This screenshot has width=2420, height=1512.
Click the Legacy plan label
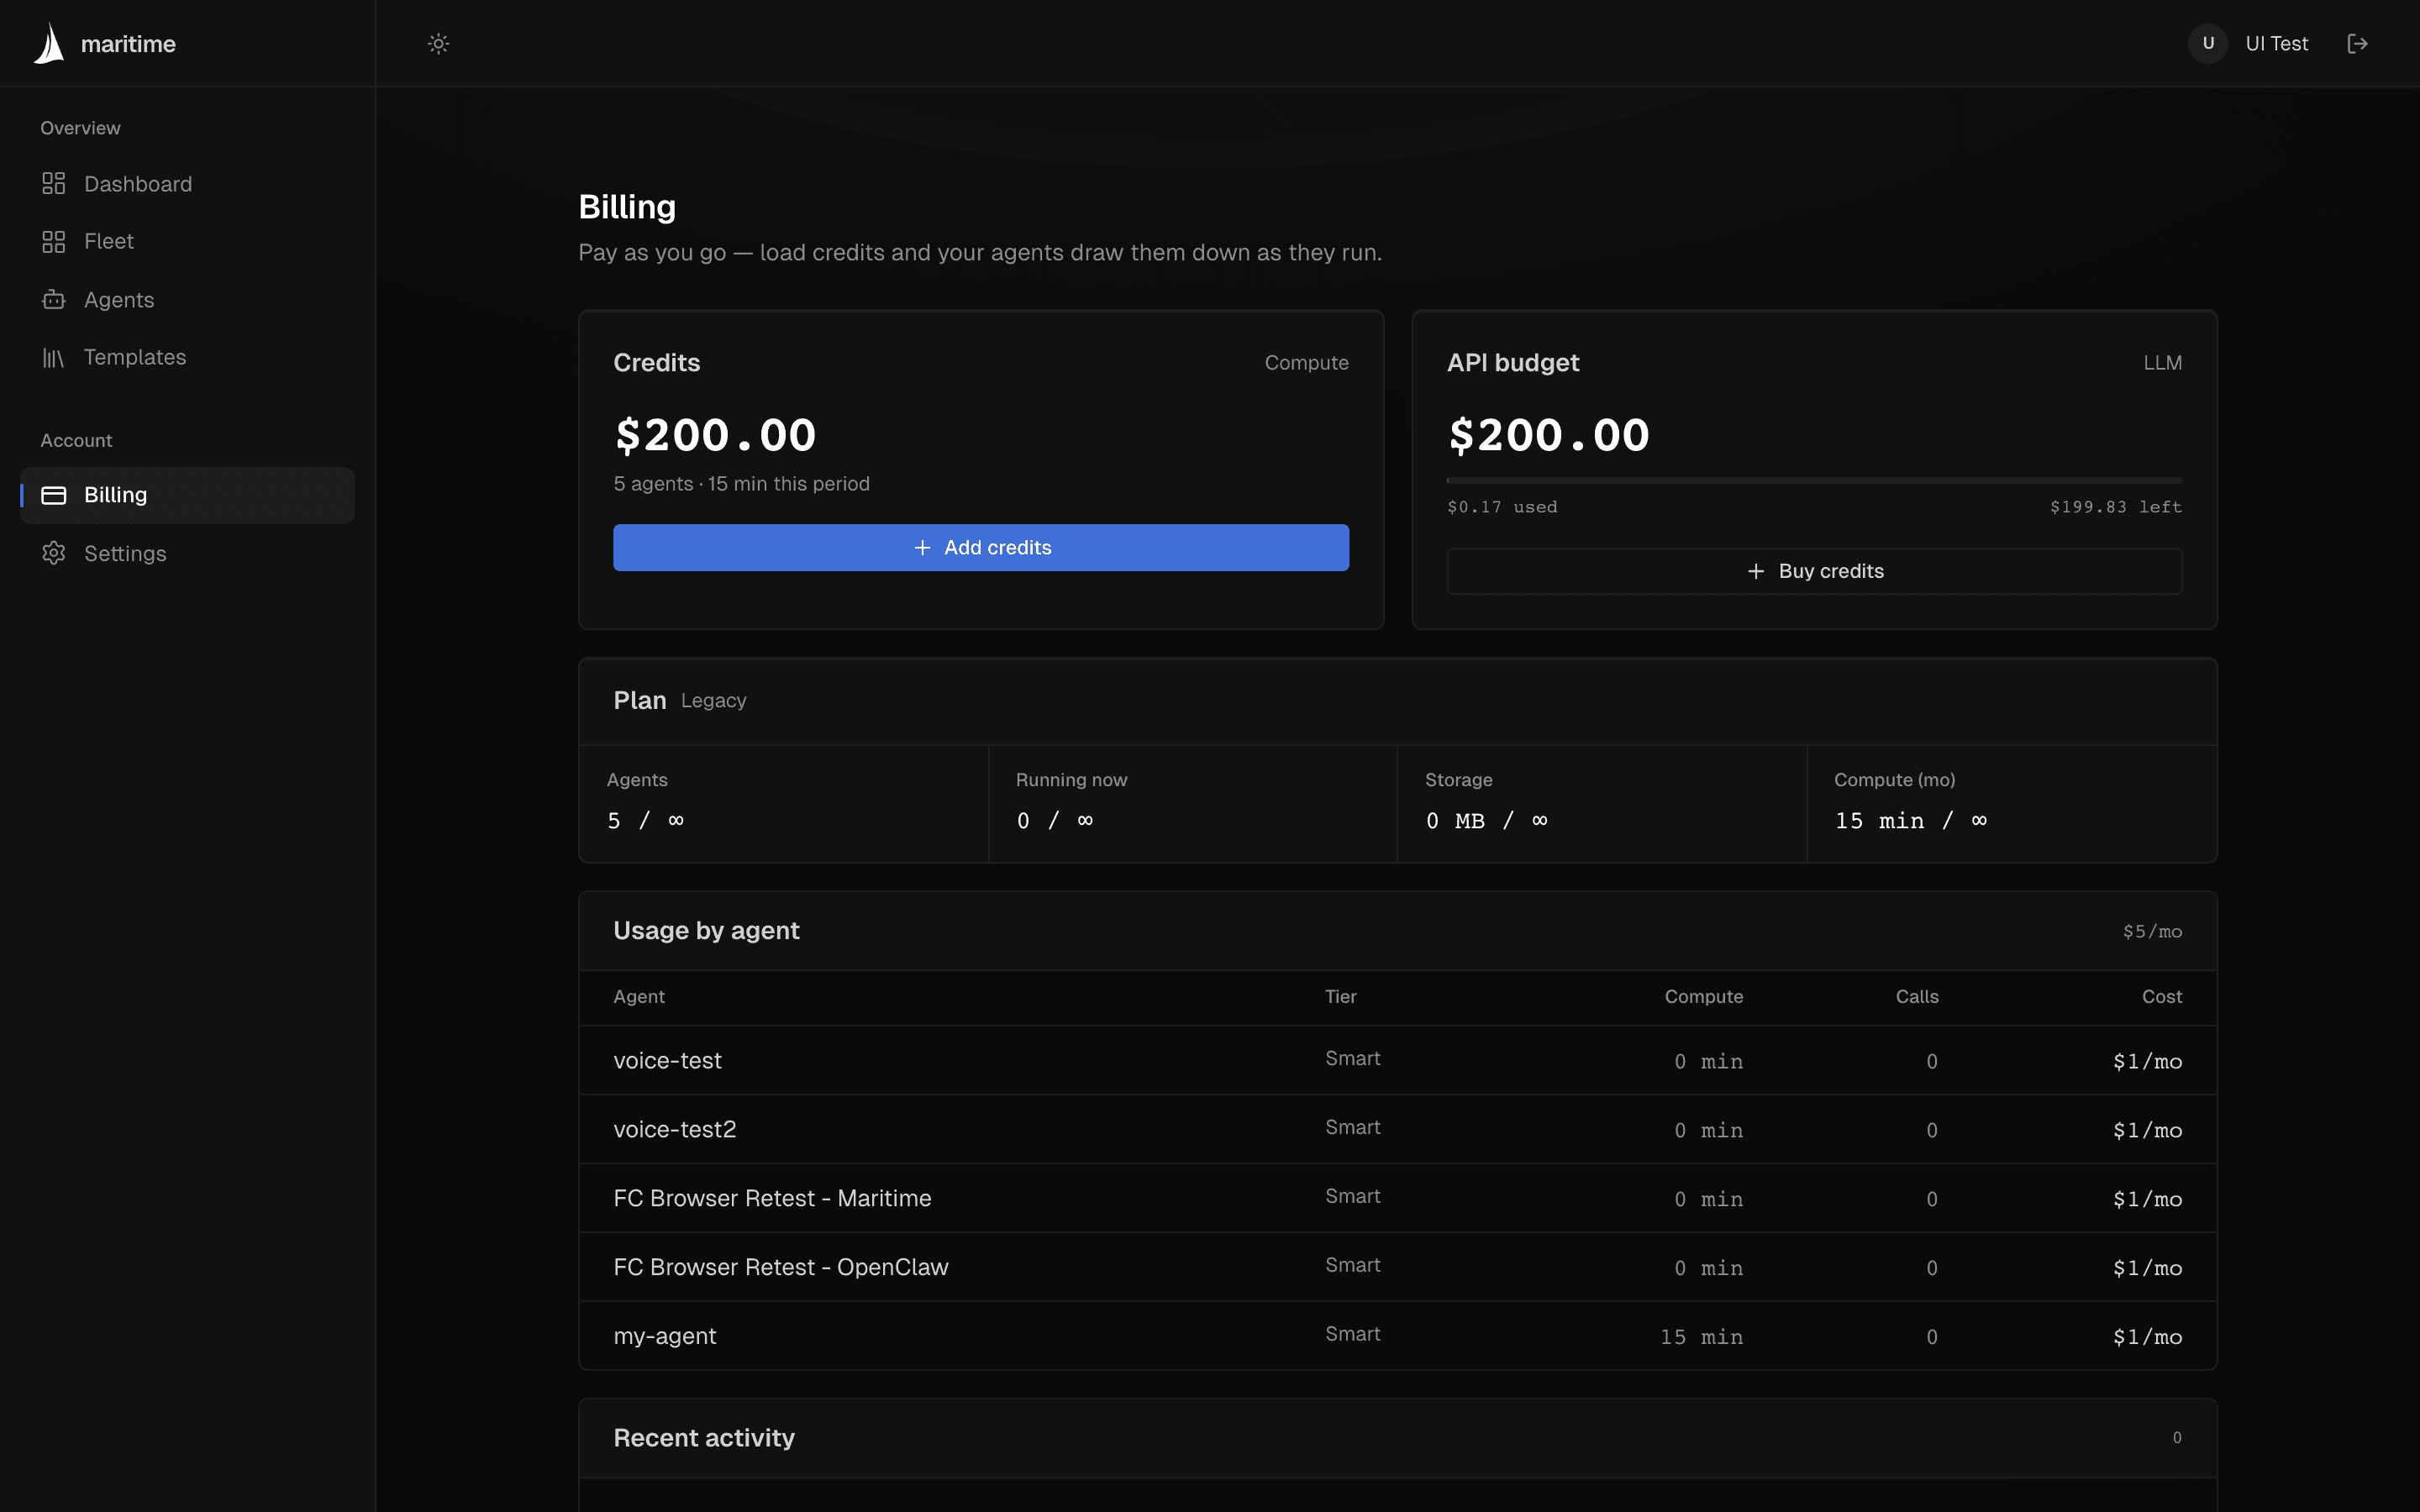(714, 701)
